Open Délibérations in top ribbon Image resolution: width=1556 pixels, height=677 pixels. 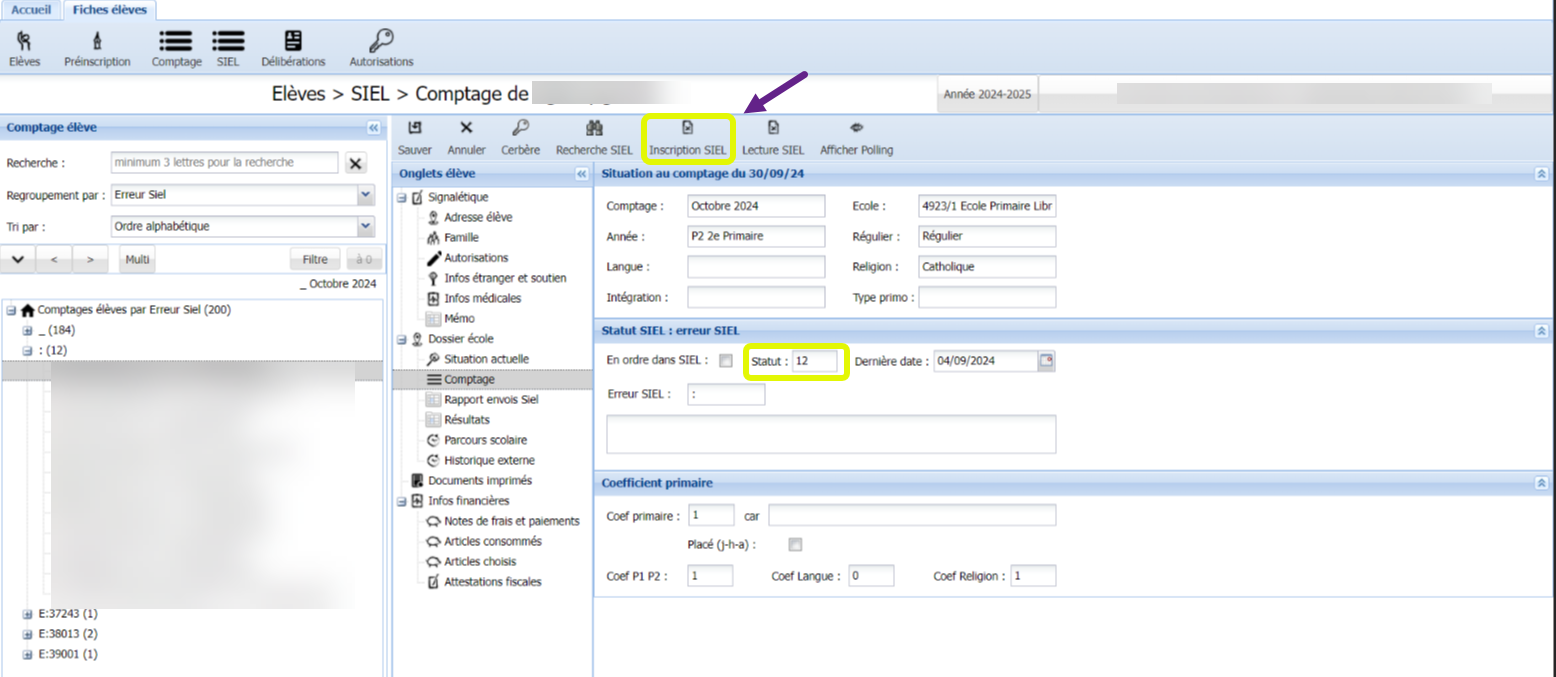pos(293,41)
